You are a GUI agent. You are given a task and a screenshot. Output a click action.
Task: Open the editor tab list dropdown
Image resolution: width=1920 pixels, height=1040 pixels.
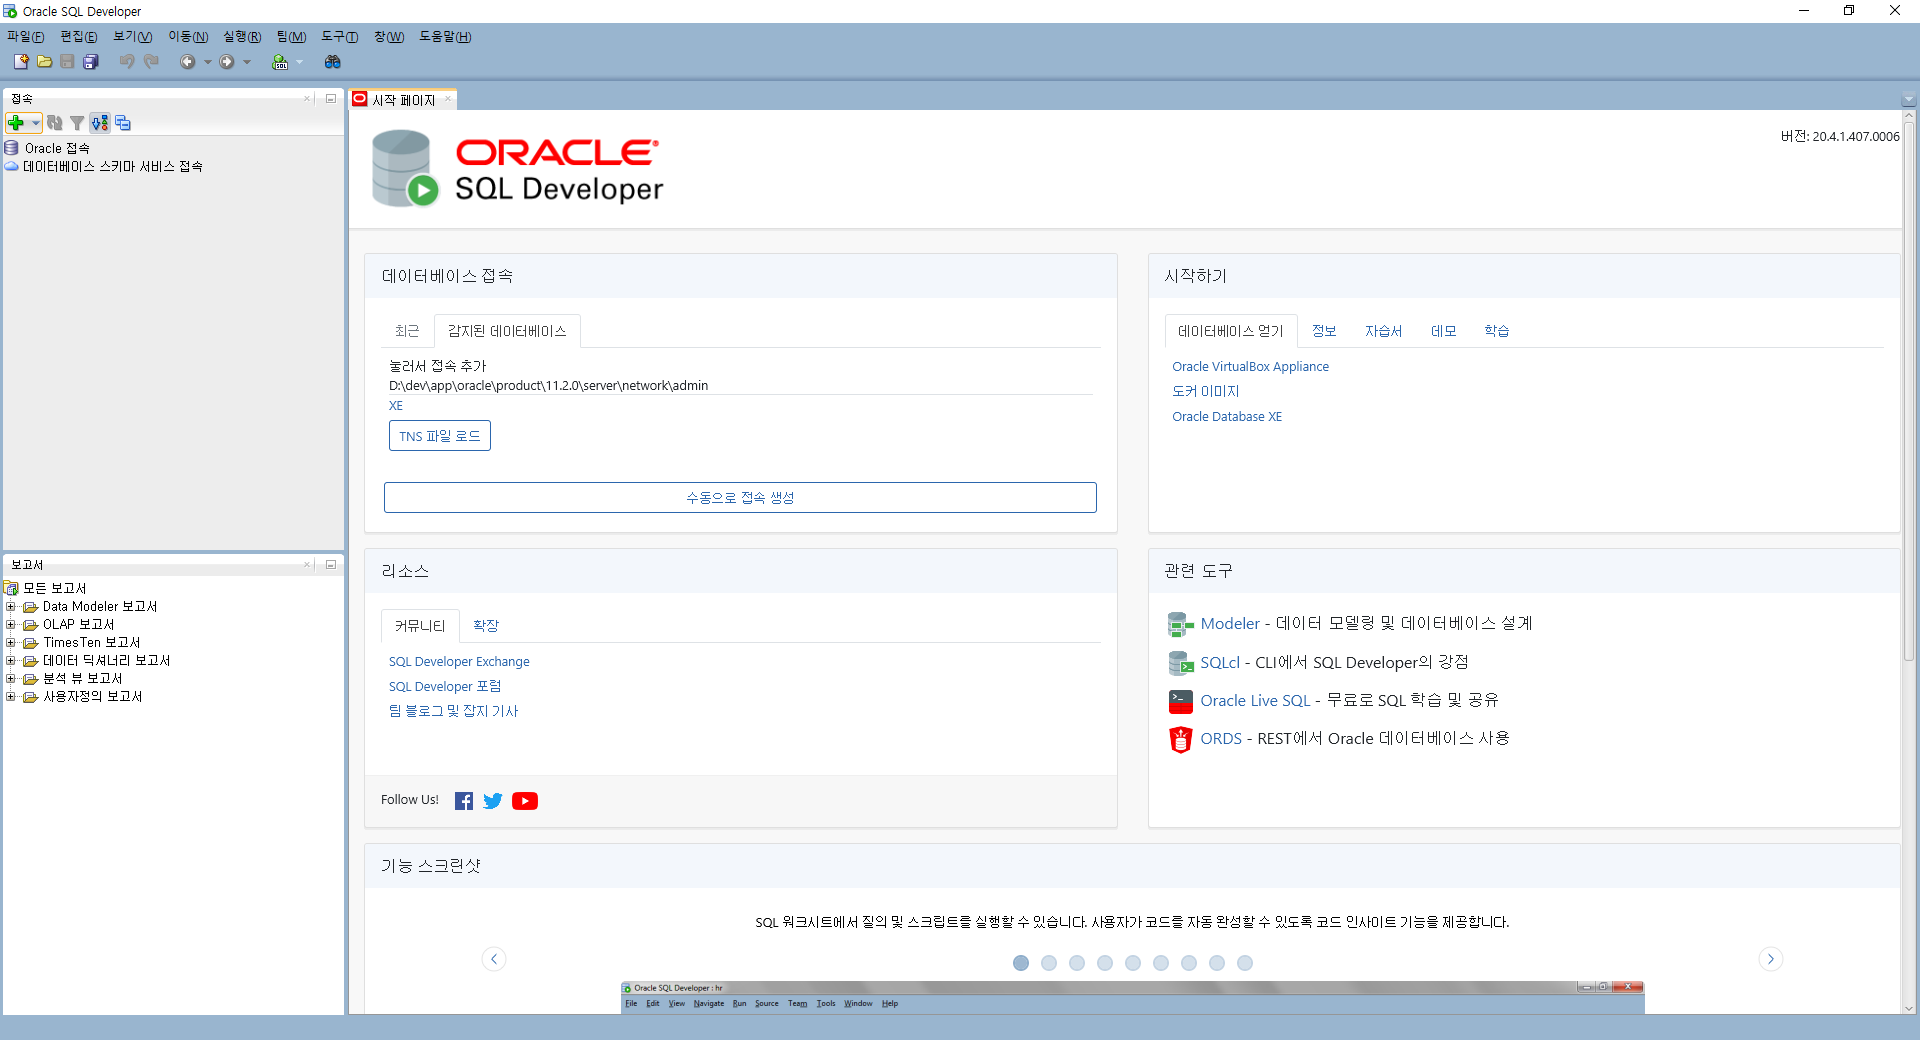(x=1908, y=100)
